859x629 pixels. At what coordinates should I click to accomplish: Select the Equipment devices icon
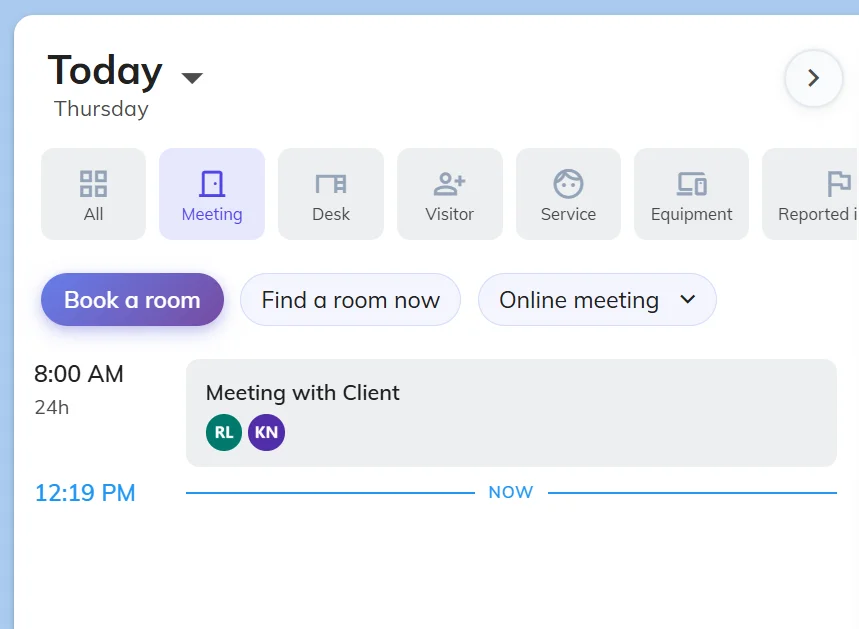click(691, 184)
